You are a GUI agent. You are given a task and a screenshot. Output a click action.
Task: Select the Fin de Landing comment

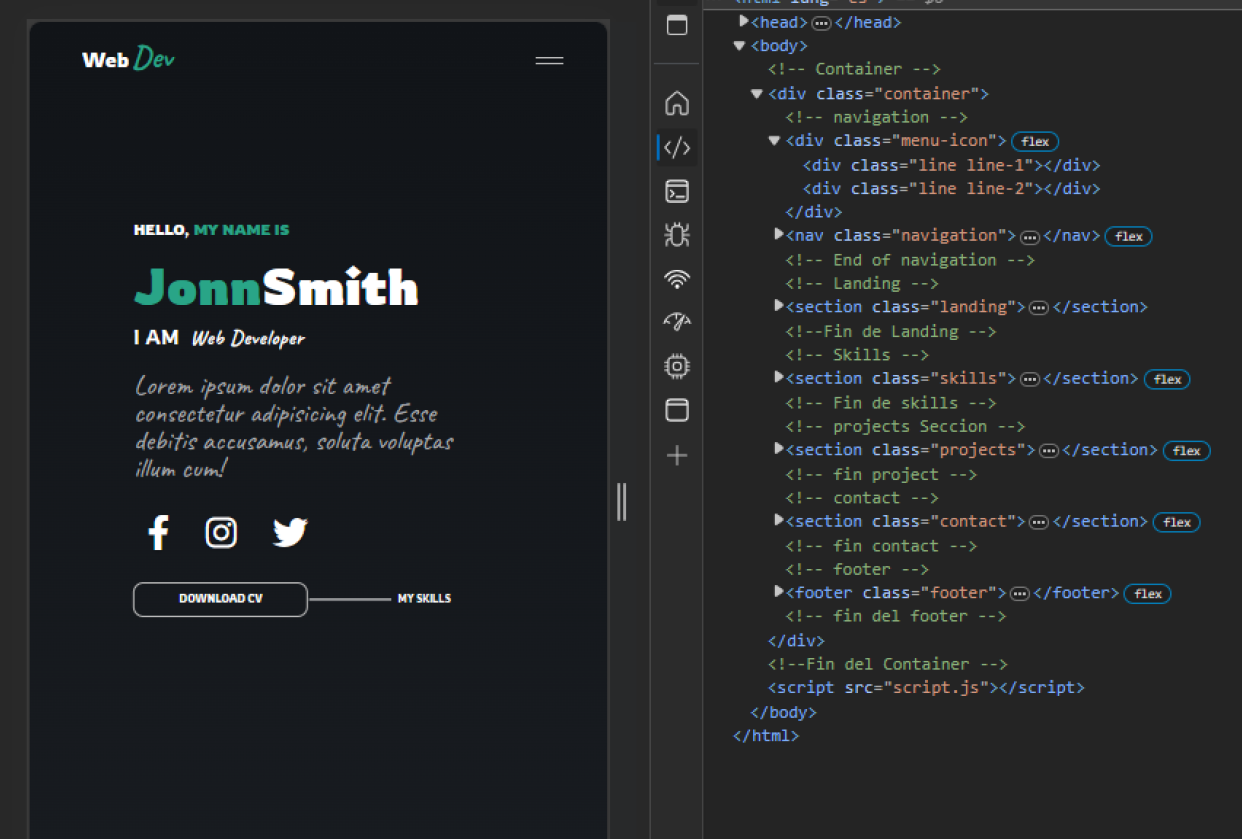[x=891, y=331]
